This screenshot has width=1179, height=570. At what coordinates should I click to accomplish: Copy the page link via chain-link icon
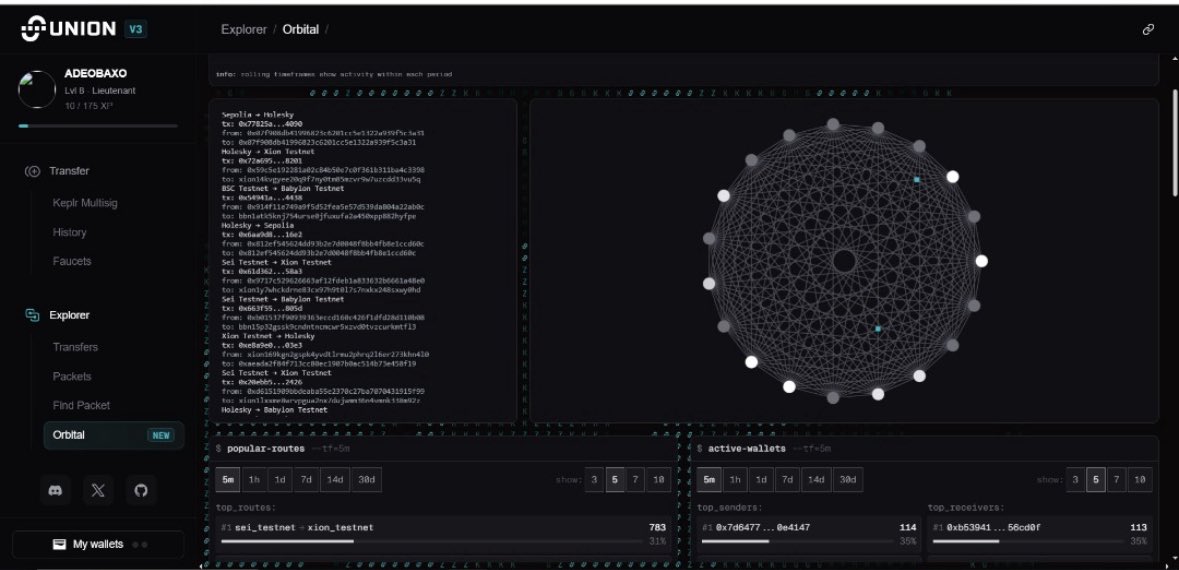coord(1148,30)
